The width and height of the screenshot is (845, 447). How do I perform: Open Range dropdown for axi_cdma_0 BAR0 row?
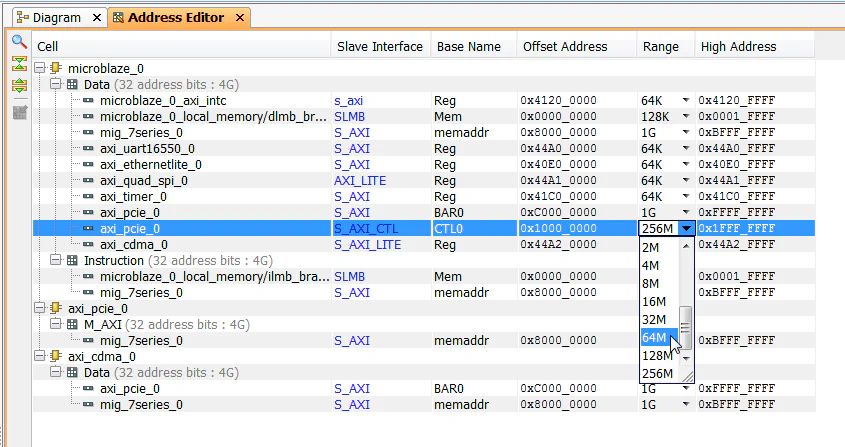685,388
